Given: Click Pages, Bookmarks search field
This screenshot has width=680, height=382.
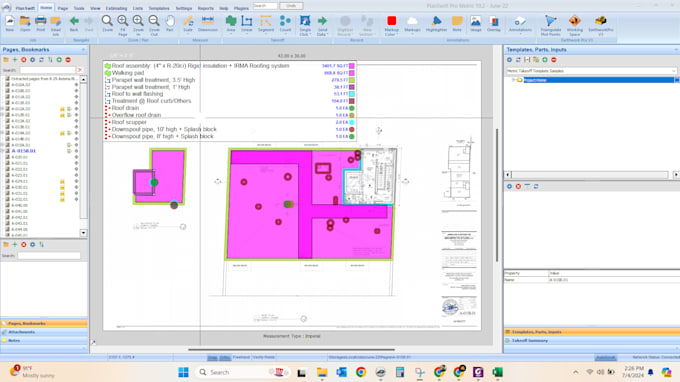Looking at the screenshot, I should [47, 70].
